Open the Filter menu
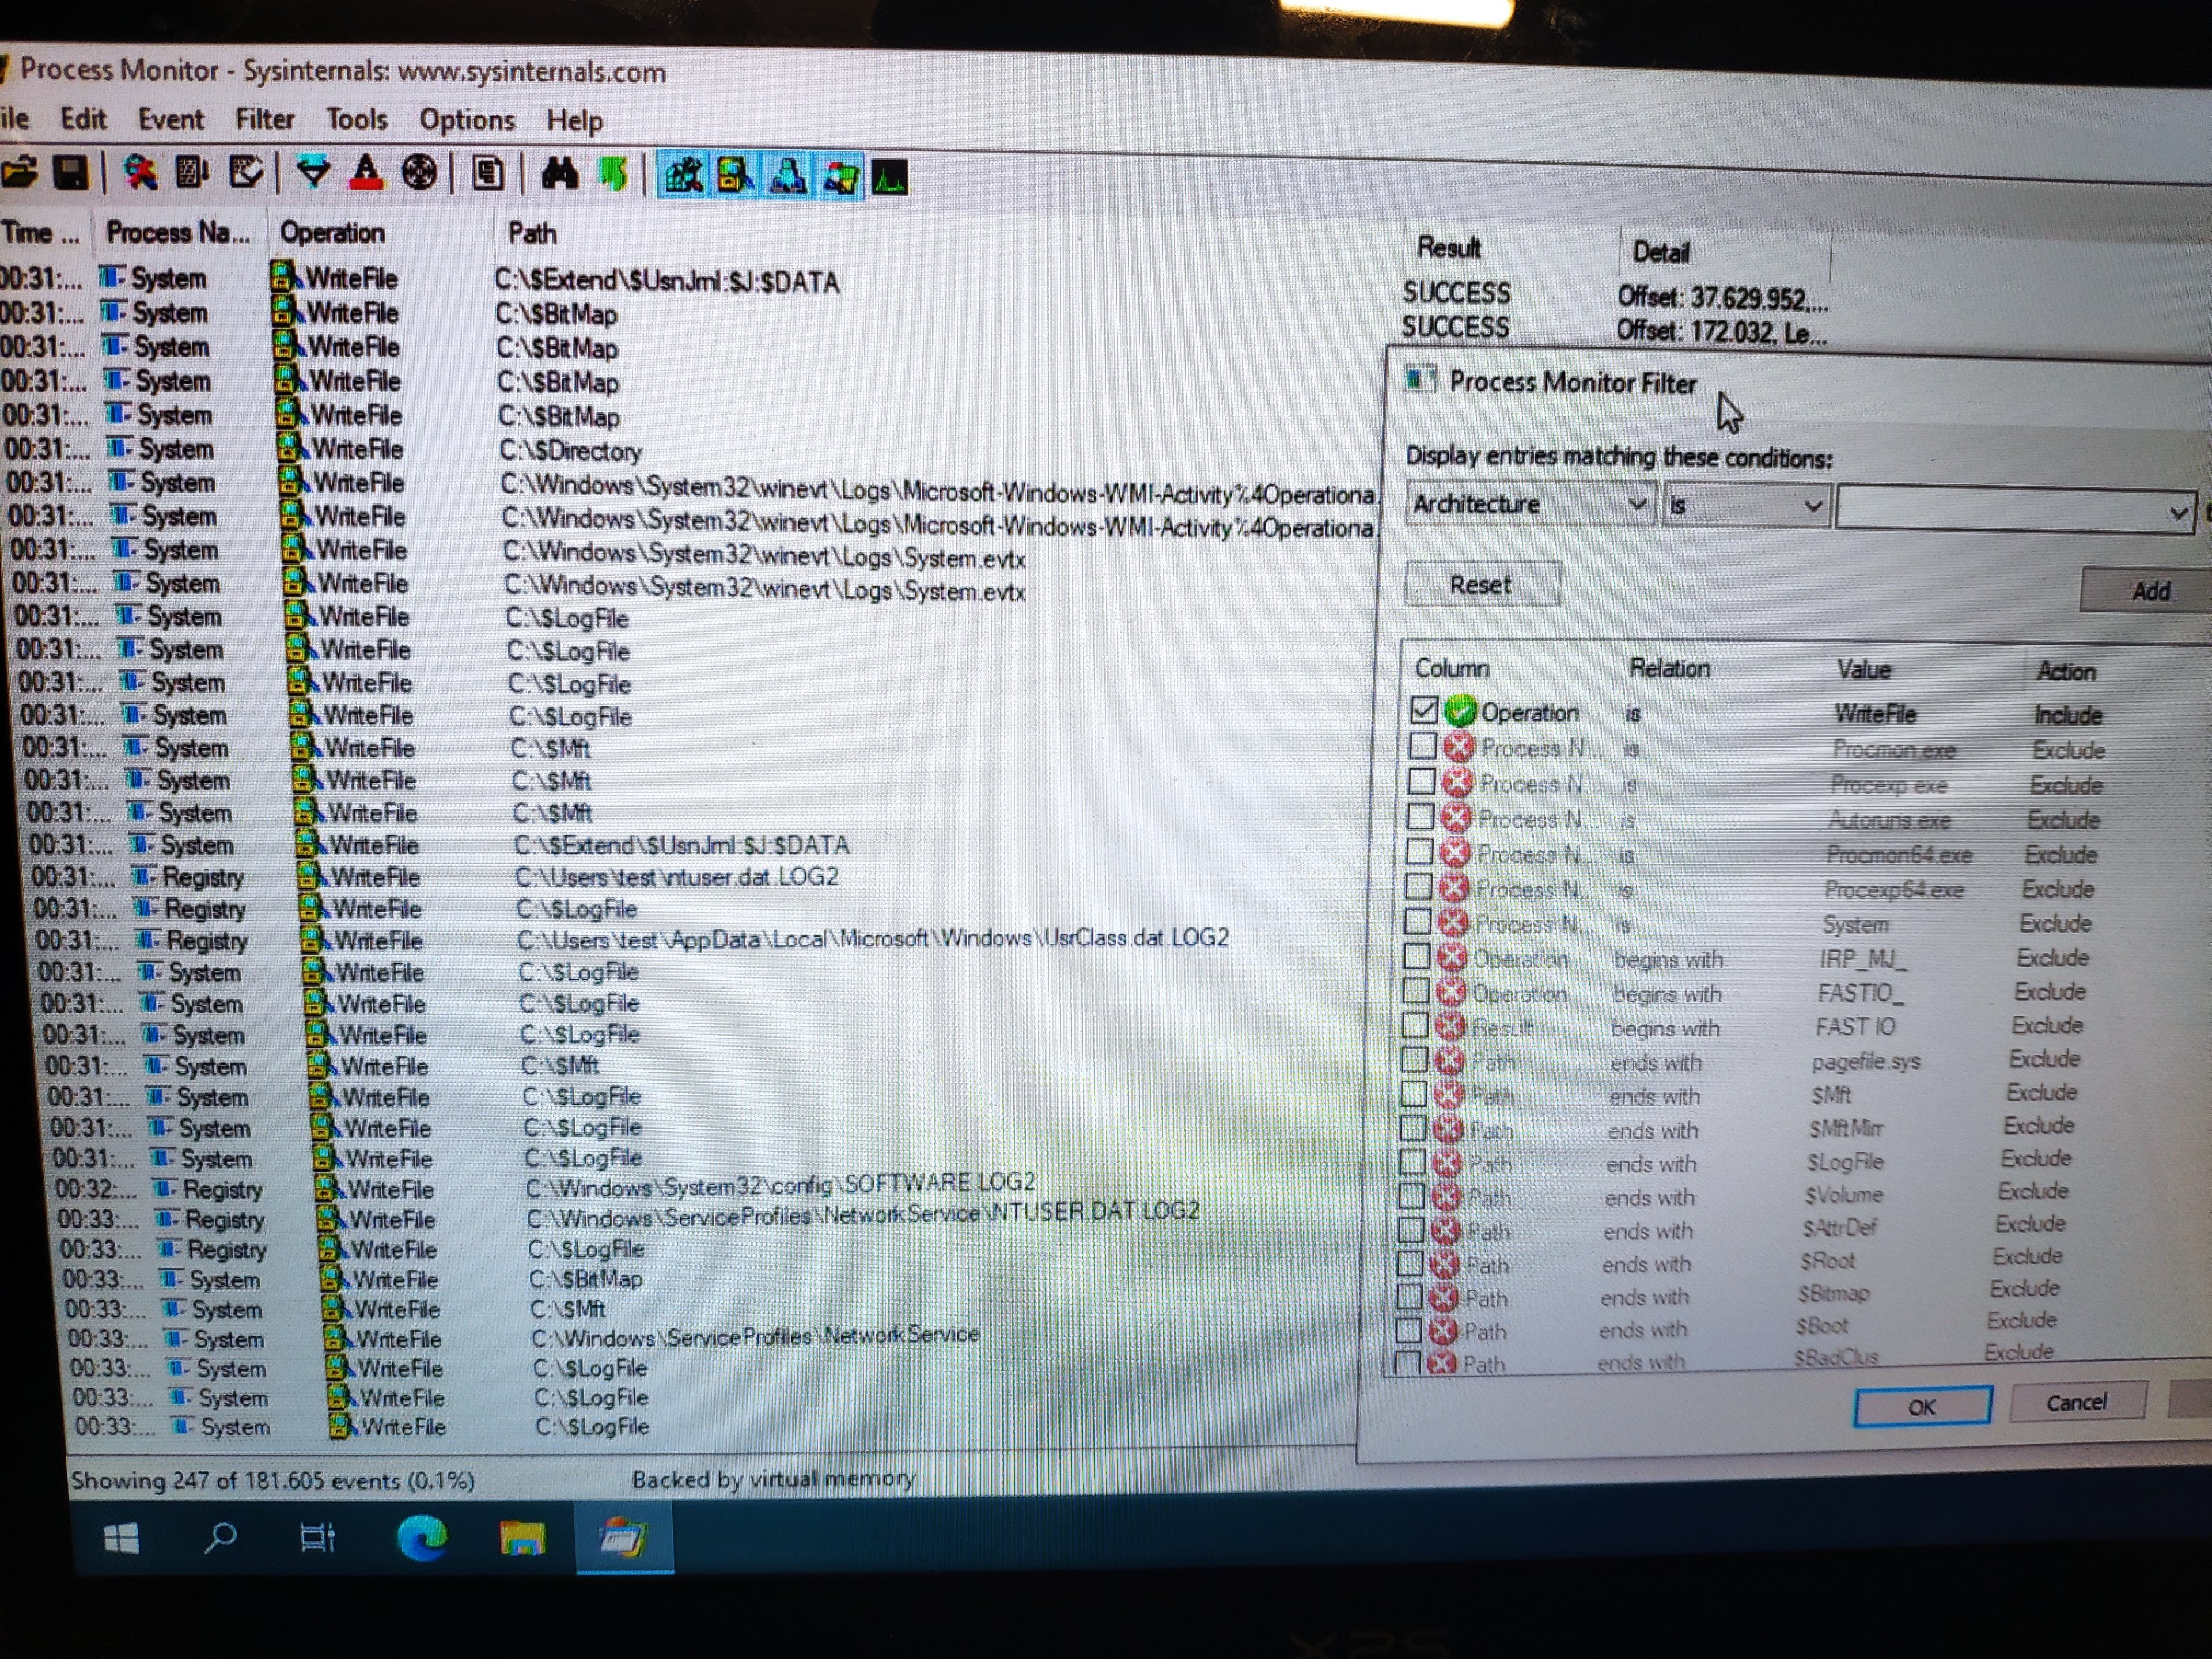 click(x=265, y=119)
